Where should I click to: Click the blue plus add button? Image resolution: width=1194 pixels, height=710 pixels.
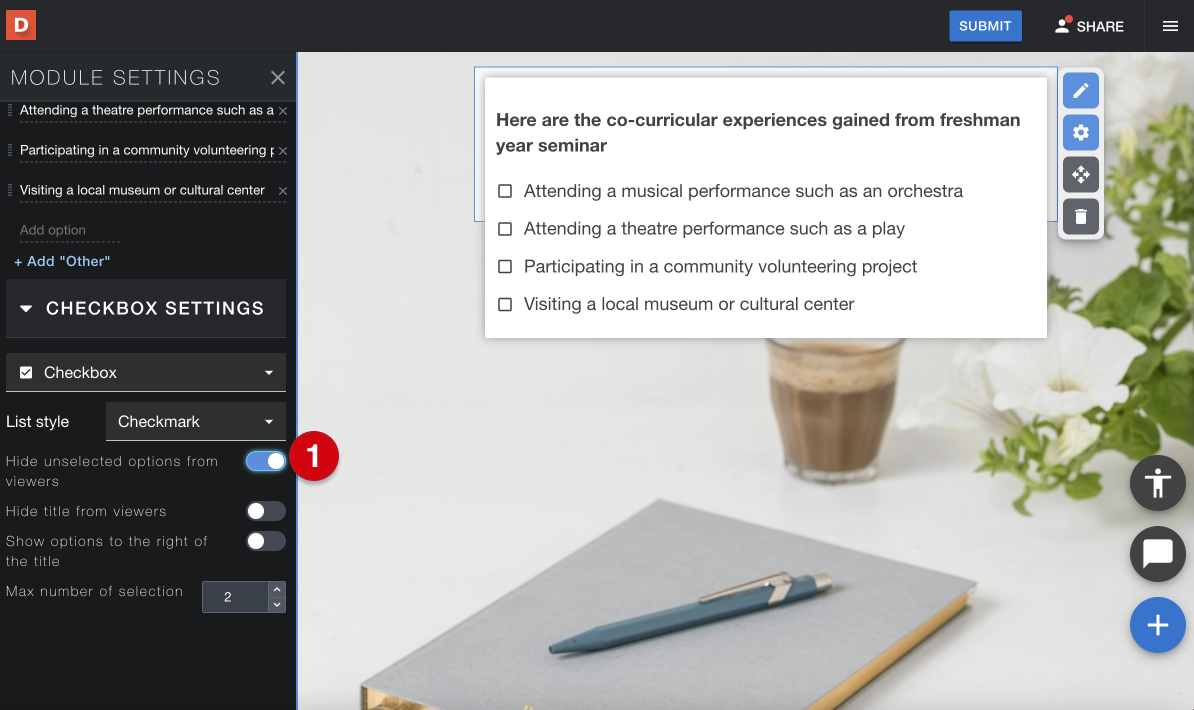[x=1157, y=625]
